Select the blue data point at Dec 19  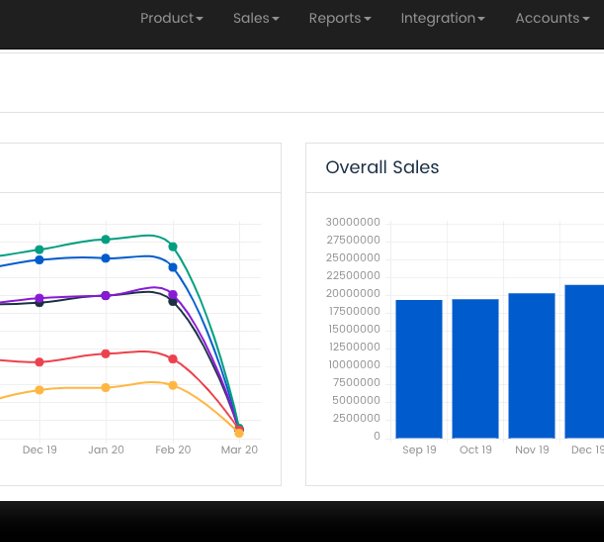coord(39,260)
